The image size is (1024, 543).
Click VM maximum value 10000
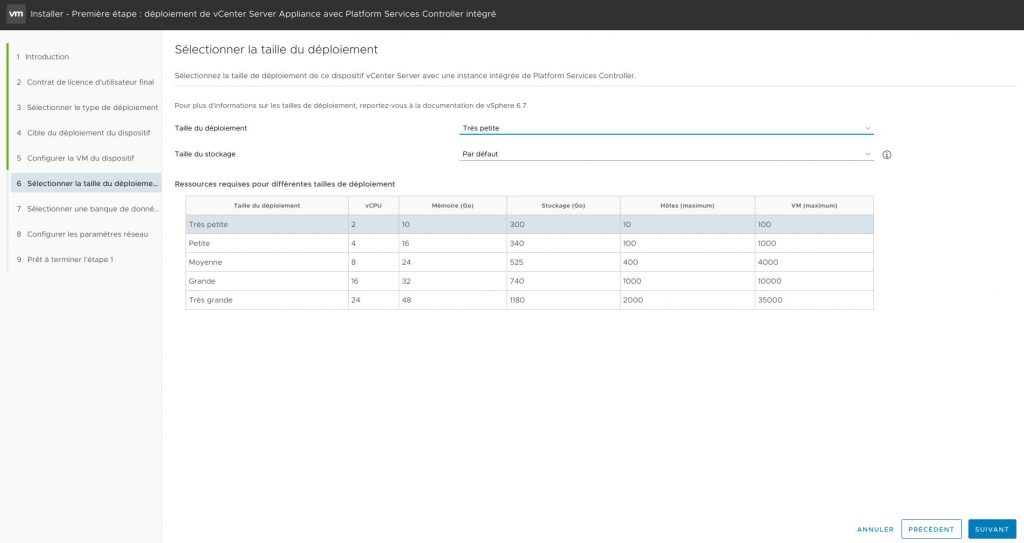pos(769,281)
